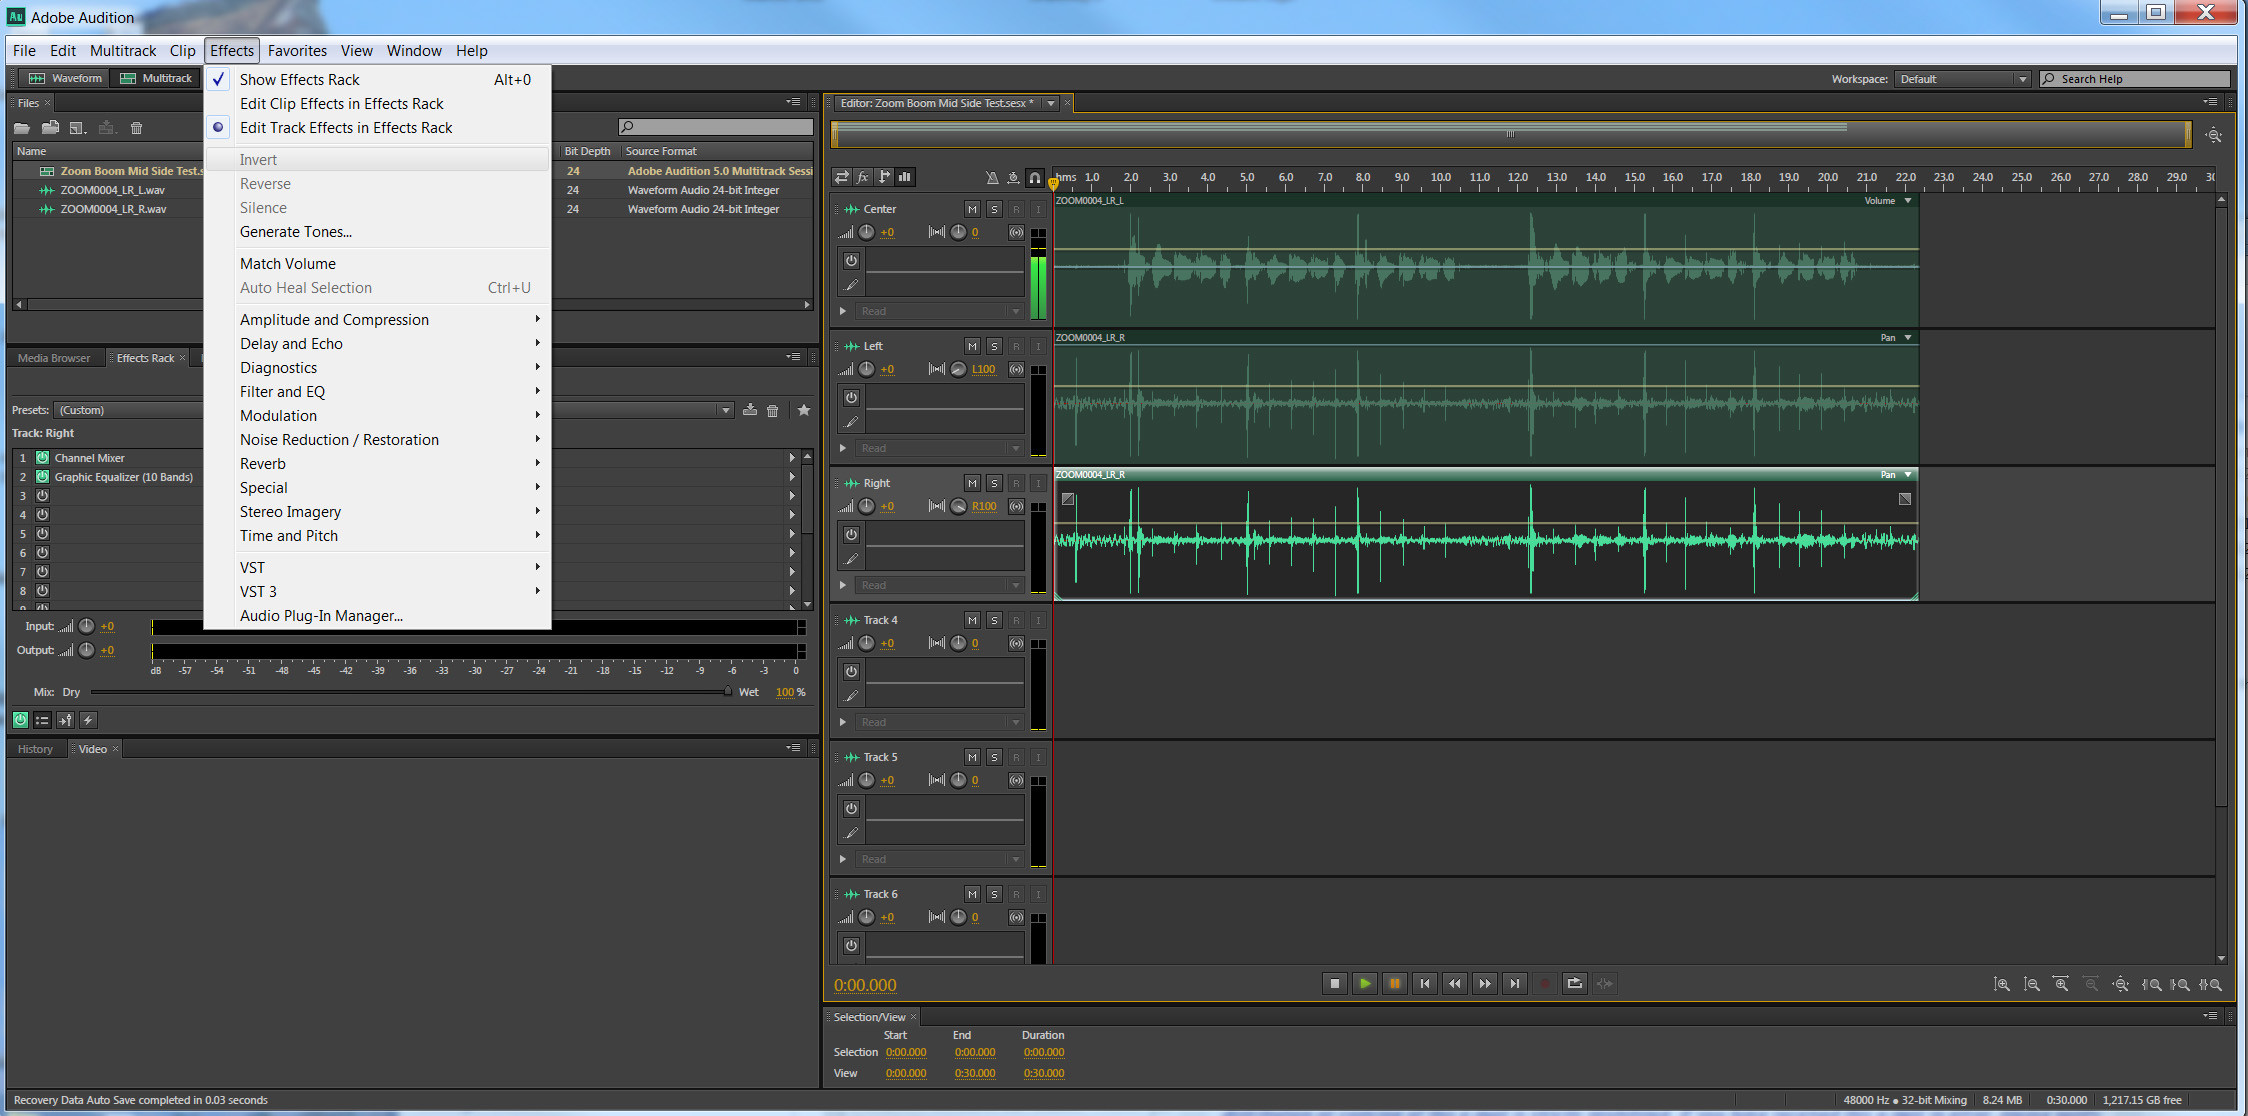Screen dimensions: 2248x1116
Task: Click the zoom in amplitude icon at bottom right
Action: 2001,984
